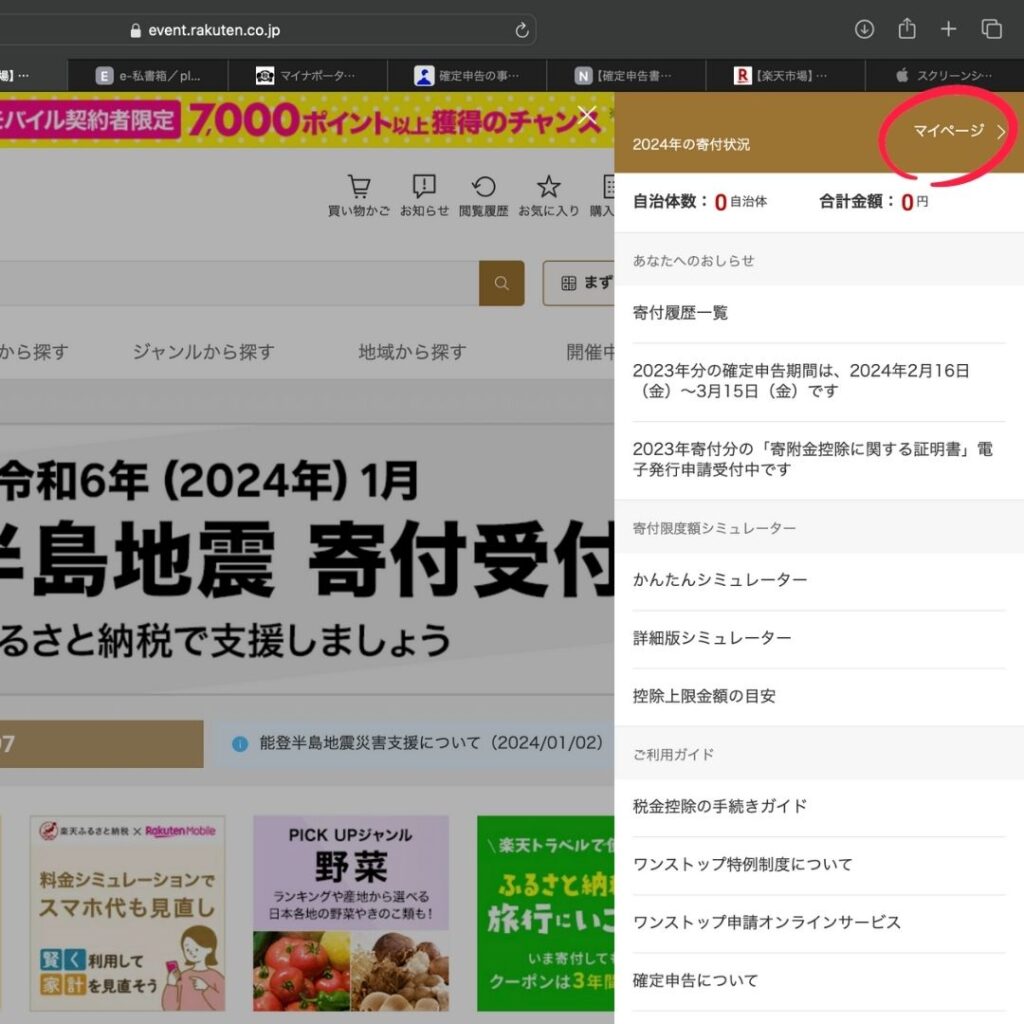The height and width of the screenshot is (1024, 1024).
Task: Switch to the マイナポータル tab
Action: [x=308, y=76]
